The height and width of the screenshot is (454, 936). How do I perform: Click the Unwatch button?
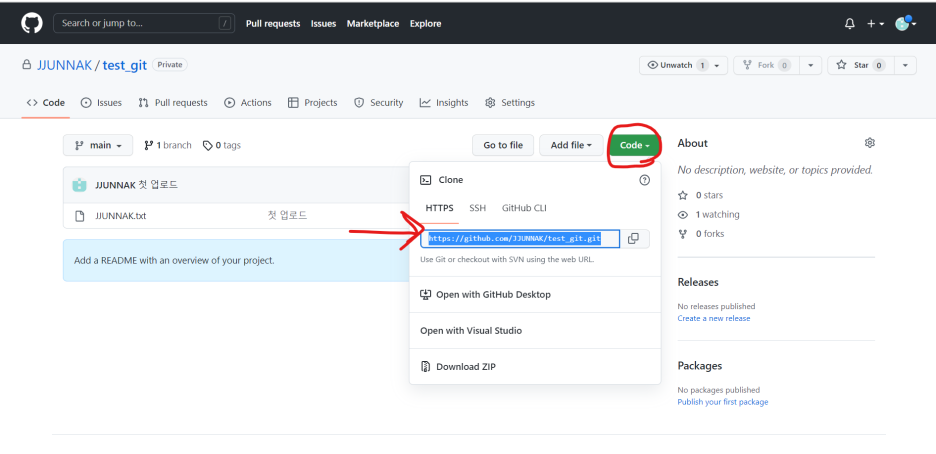point(683,65)
